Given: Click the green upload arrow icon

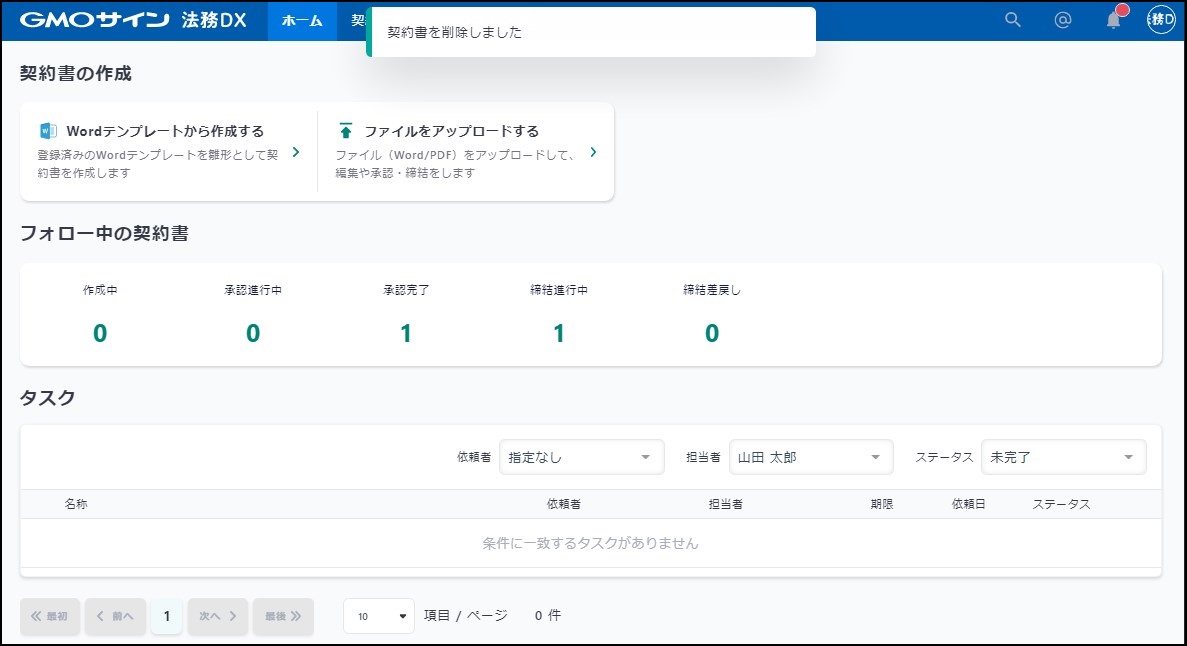Looking at the screenshot, I should [346, 131].
